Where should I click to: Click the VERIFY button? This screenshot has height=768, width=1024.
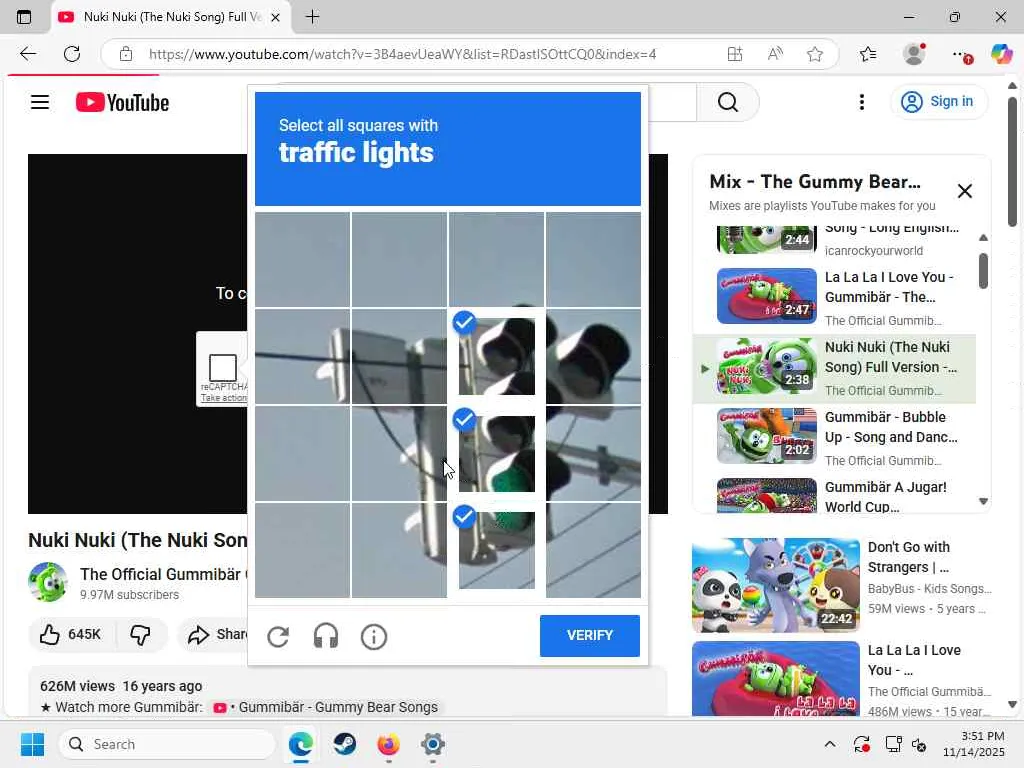click(x=590, y=635)
